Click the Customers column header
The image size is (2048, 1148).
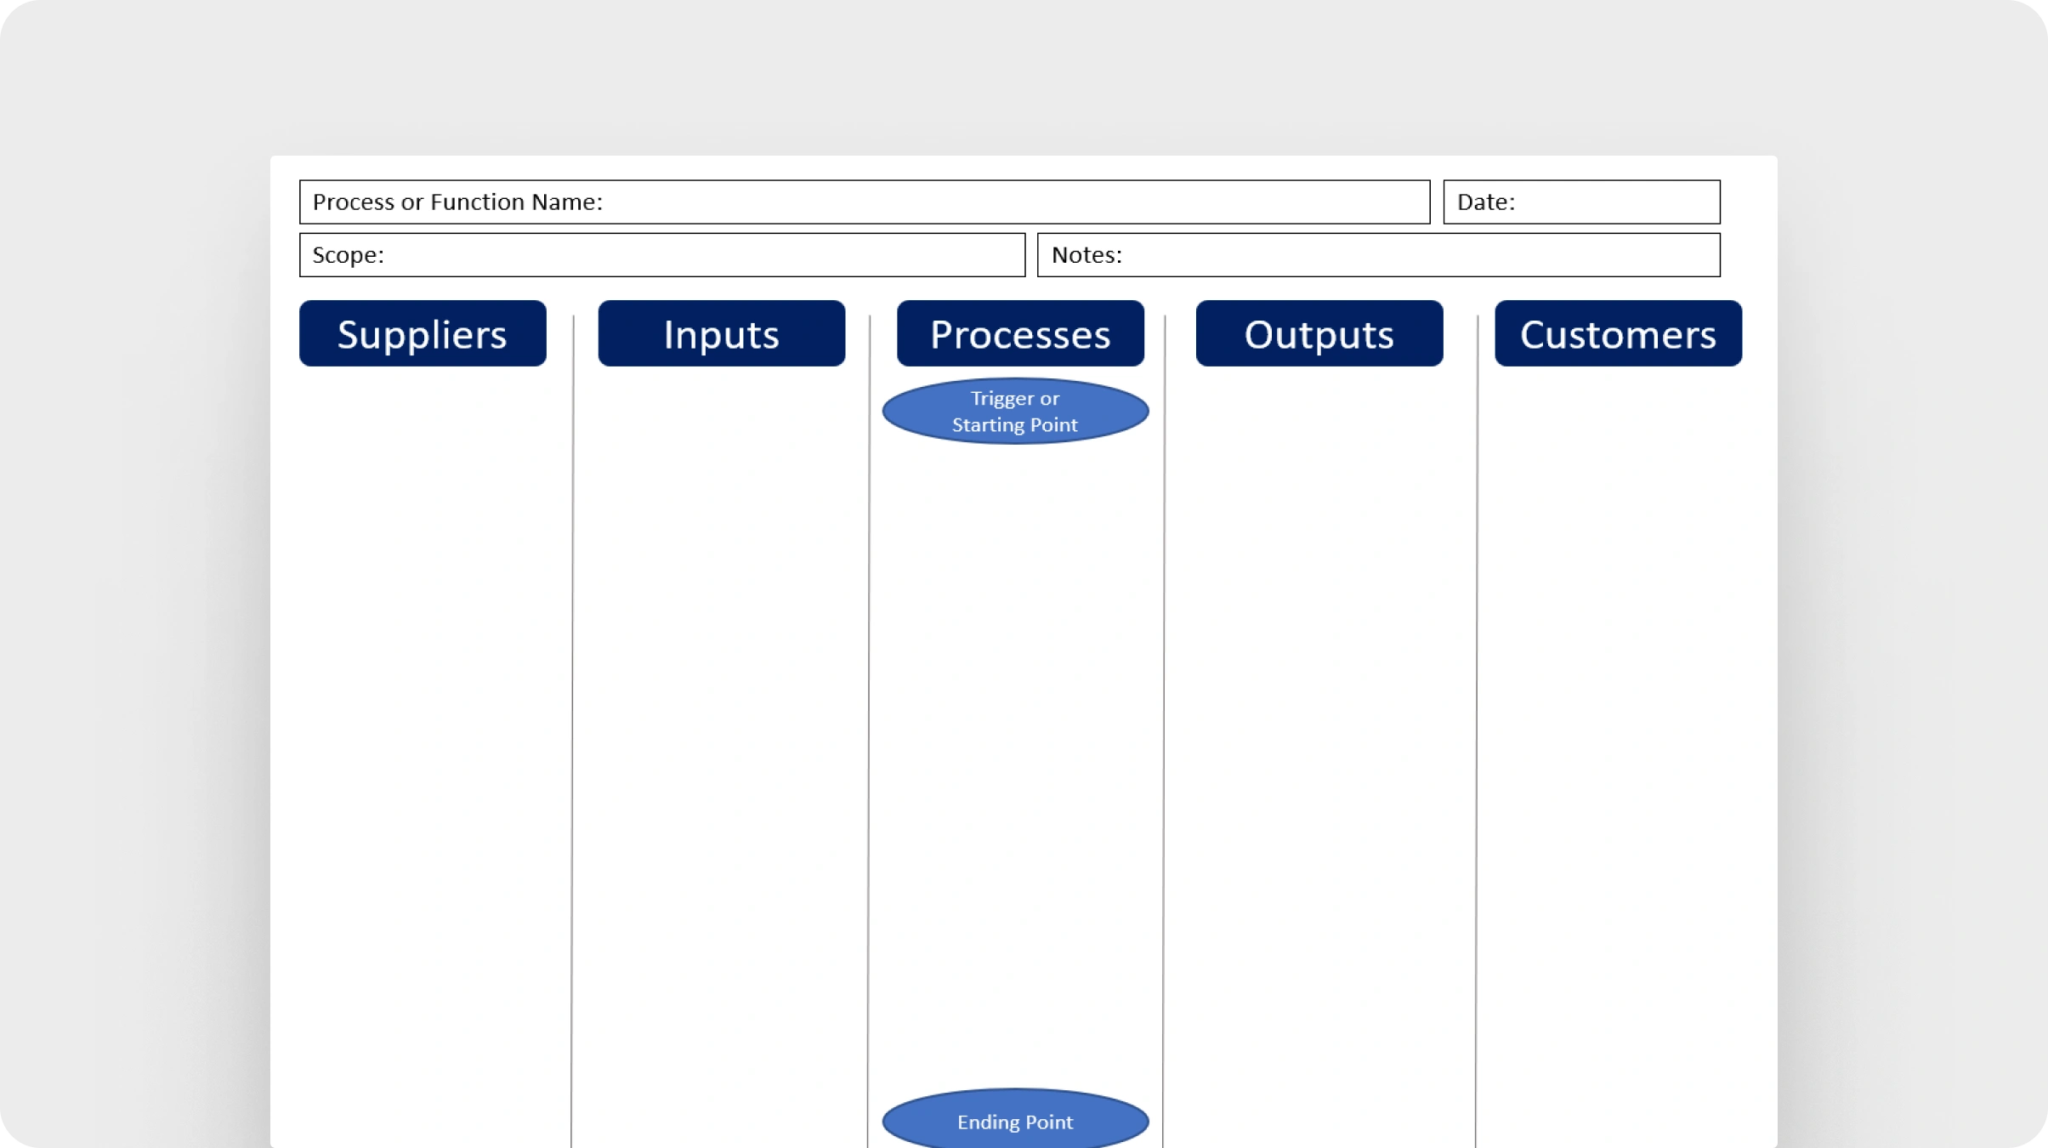coord(1618,334)
